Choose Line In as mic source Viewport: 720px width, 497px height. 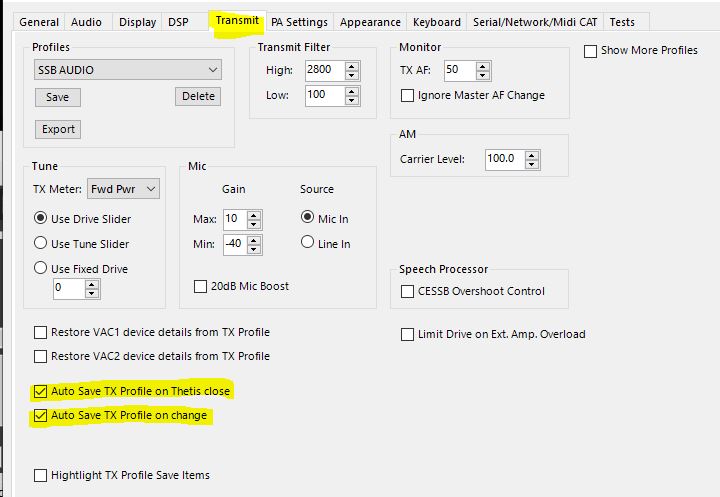point(308,244)
